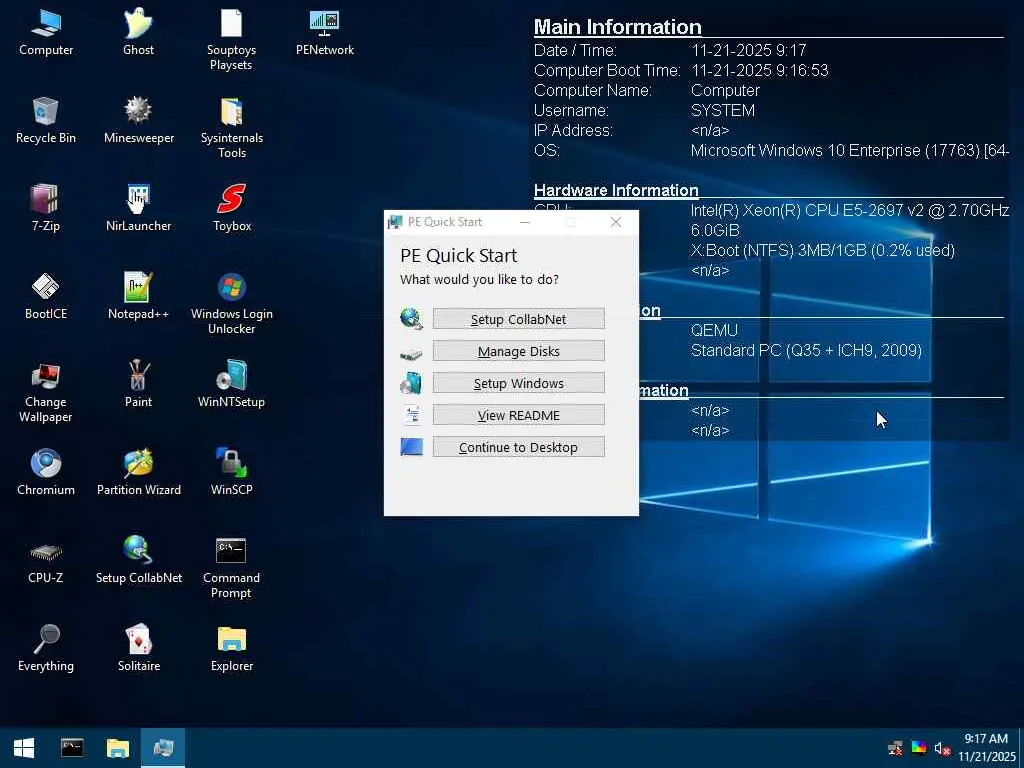Select the PENetwork desktop icon
This screenshot has width=1024, height=768.
[325, 33]
